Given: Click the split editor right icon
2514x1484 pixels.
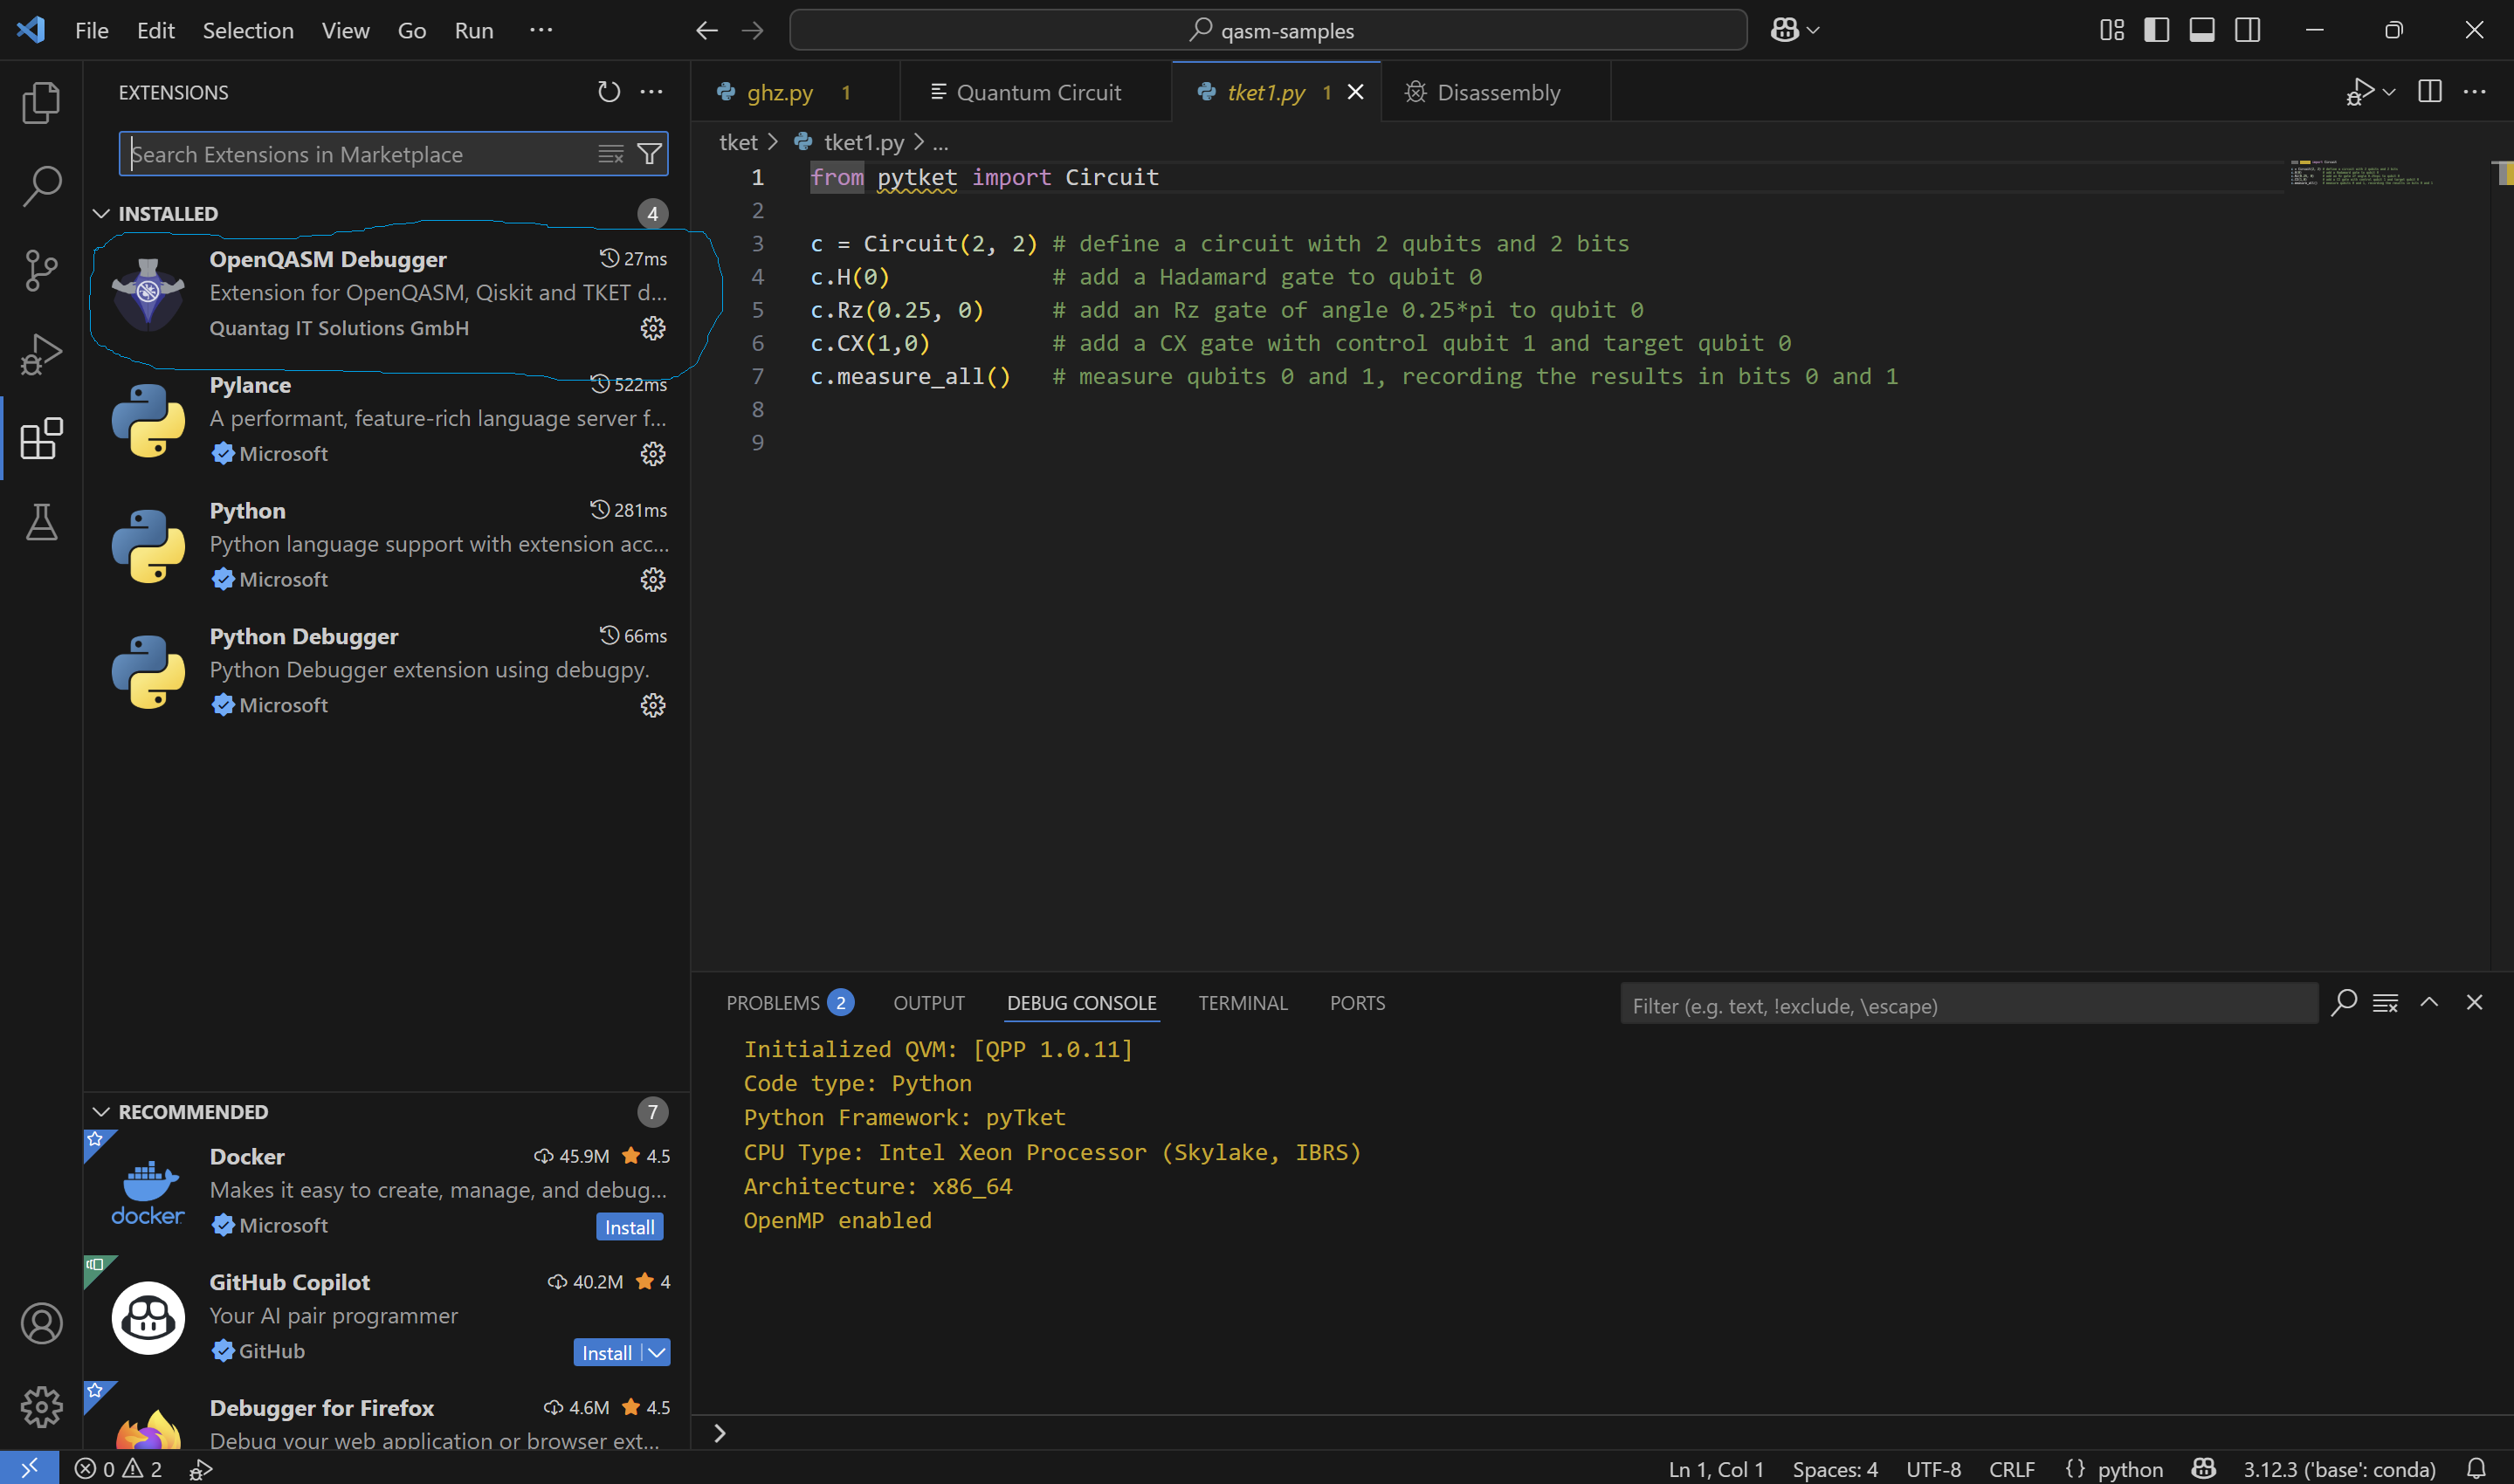Looking at the screenshot, I should tap(2429, 92).
